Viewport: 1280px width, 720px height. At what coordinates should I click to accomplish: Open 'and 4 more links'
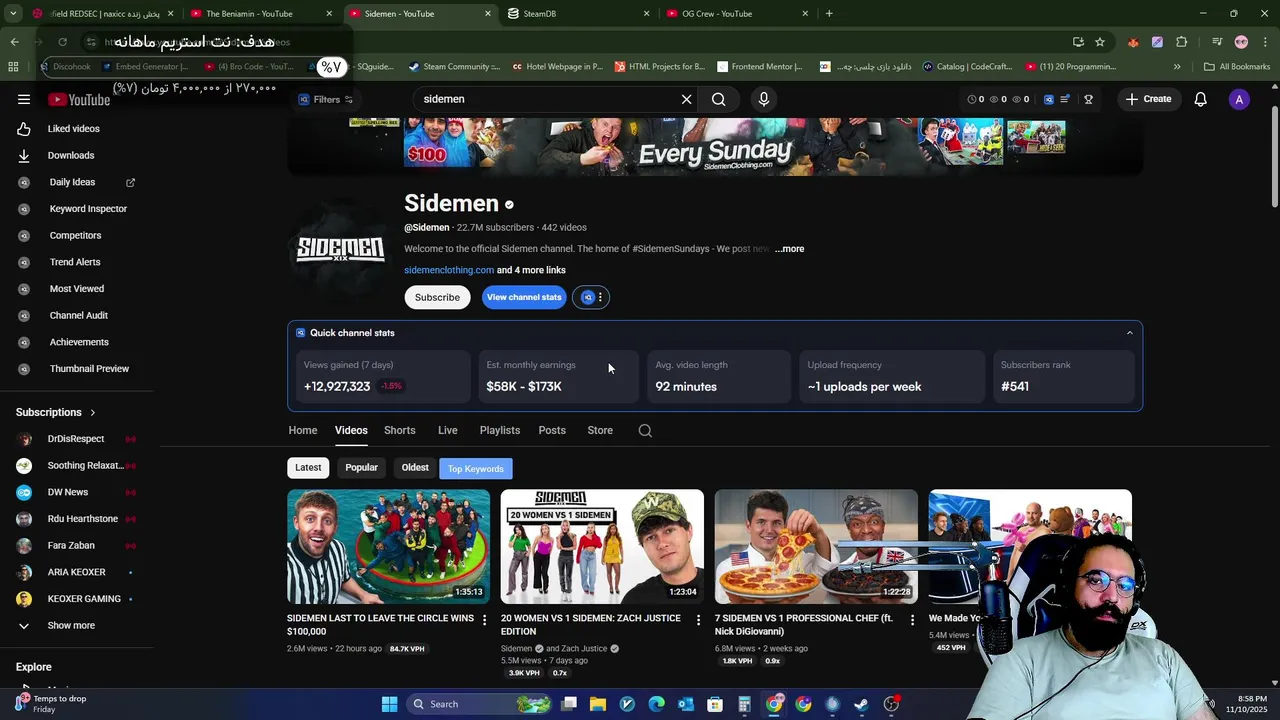(531, 270)
